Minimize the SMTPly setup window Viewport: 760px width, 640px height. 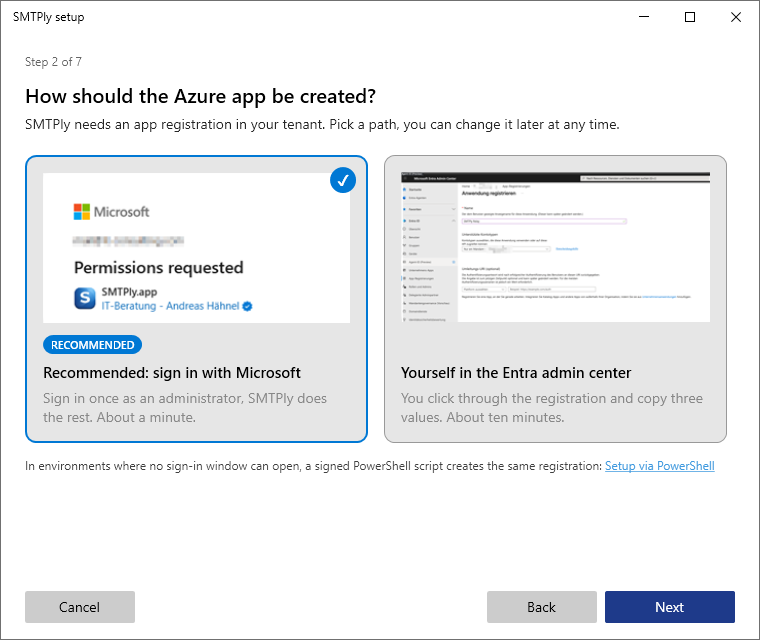(644, 17)
